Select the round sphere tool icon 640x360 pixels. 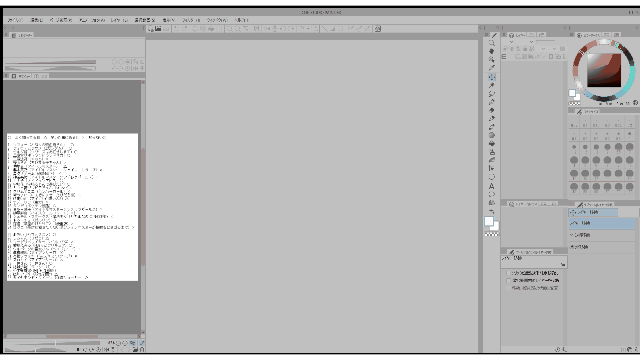[491, 136]
